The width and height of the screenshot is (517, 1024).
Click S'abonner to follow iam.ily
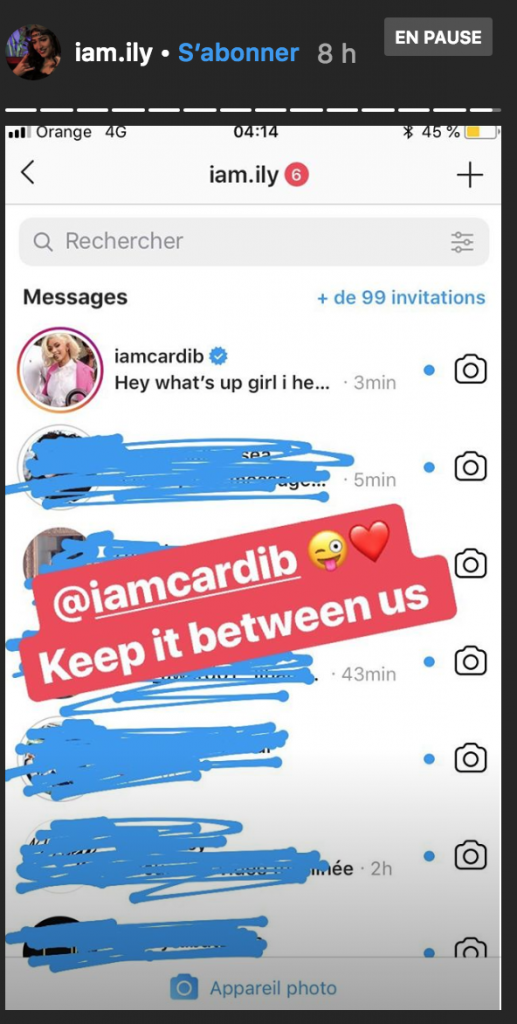click(x=238, y=53)
